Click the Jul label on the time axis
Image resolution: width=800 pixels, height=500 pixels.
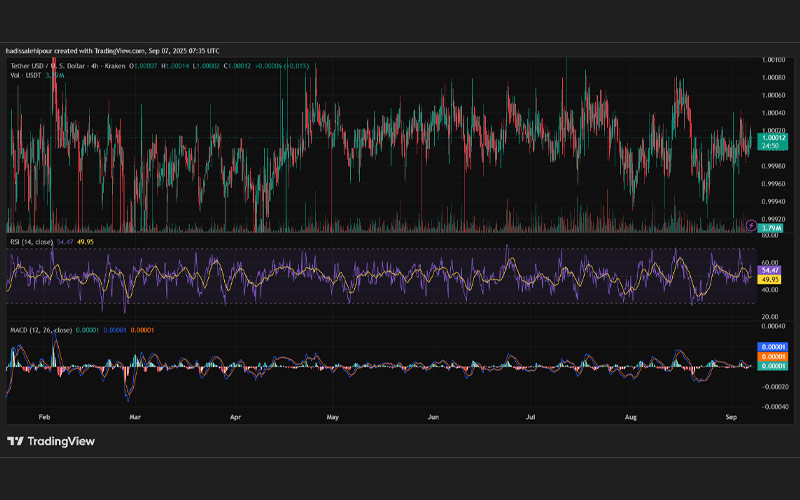531,417
